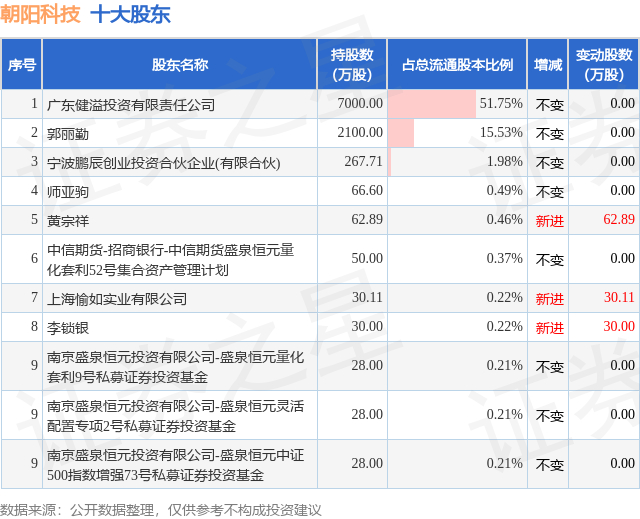This screenshot has height=519, width=640.
Task: Click 0.00 change in 宁波鹏辰 row
Action: click(x=622, y=162)
